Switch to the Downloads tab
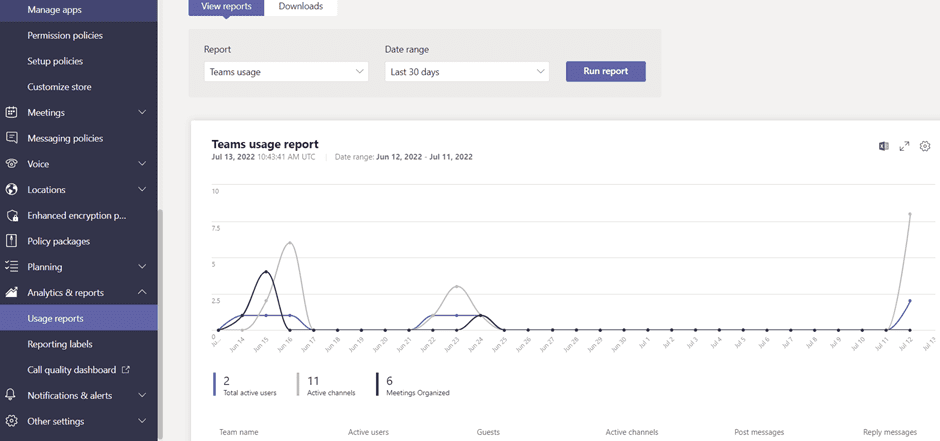This screenshot has height=441, width=940. click(x=301, y=7)
